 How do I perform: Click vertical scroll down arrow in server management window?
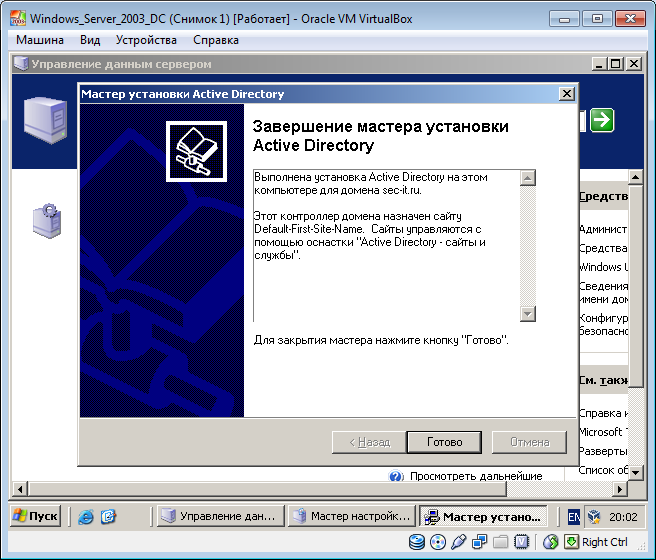tap(636, 473)
